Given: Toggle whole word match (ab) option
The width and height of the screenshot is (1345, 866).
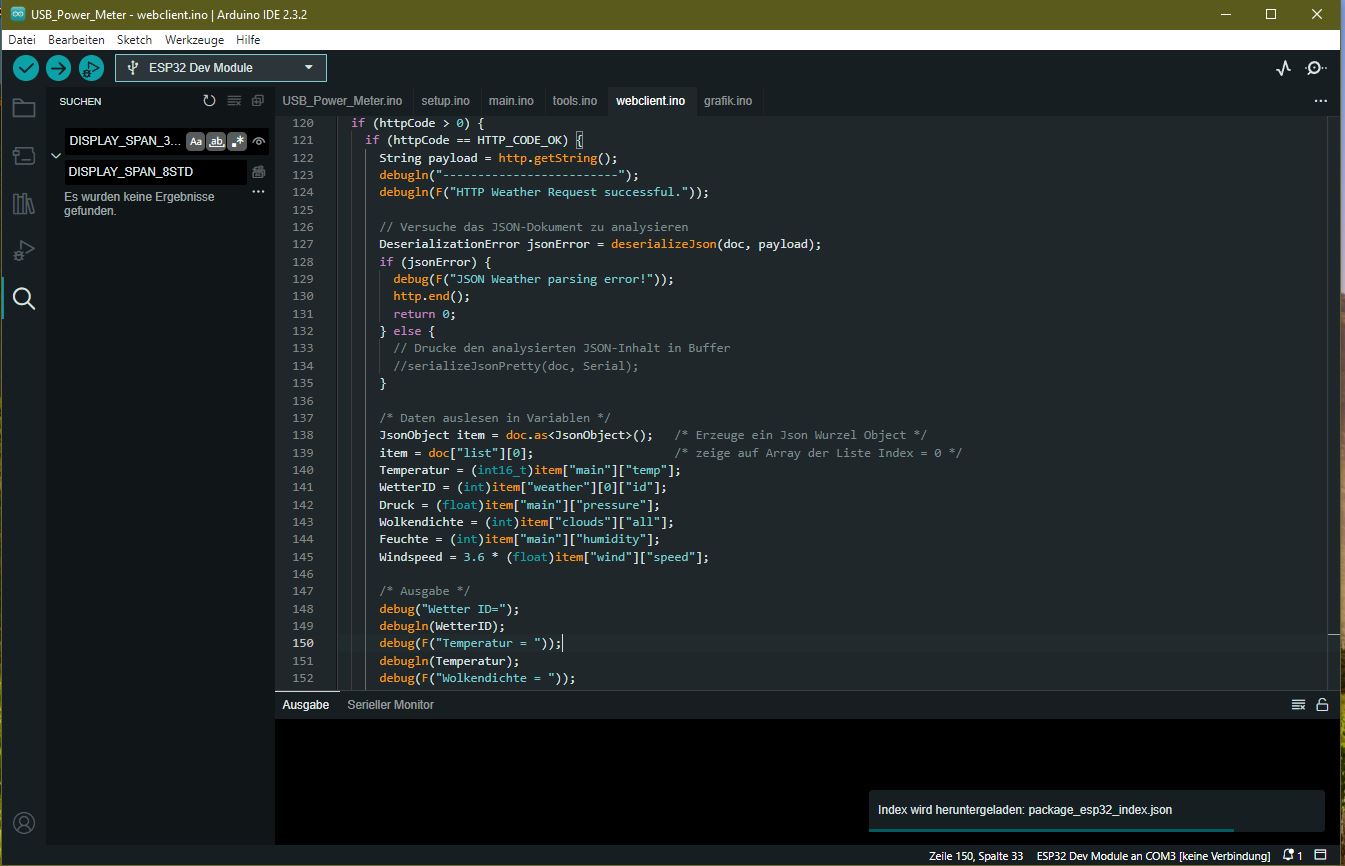Looking at the screenshot, I should pyautogui.click(x=216, y=142).
